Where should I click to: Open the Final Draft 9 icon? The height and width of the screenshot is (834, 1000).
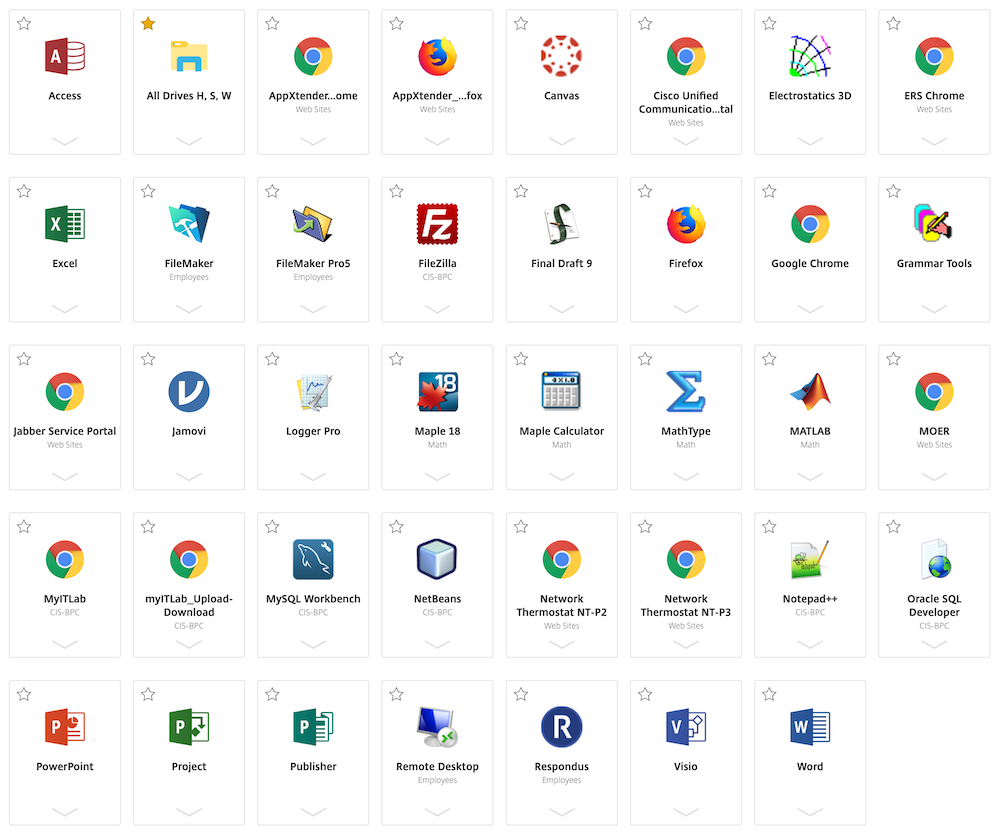[561, 224]
